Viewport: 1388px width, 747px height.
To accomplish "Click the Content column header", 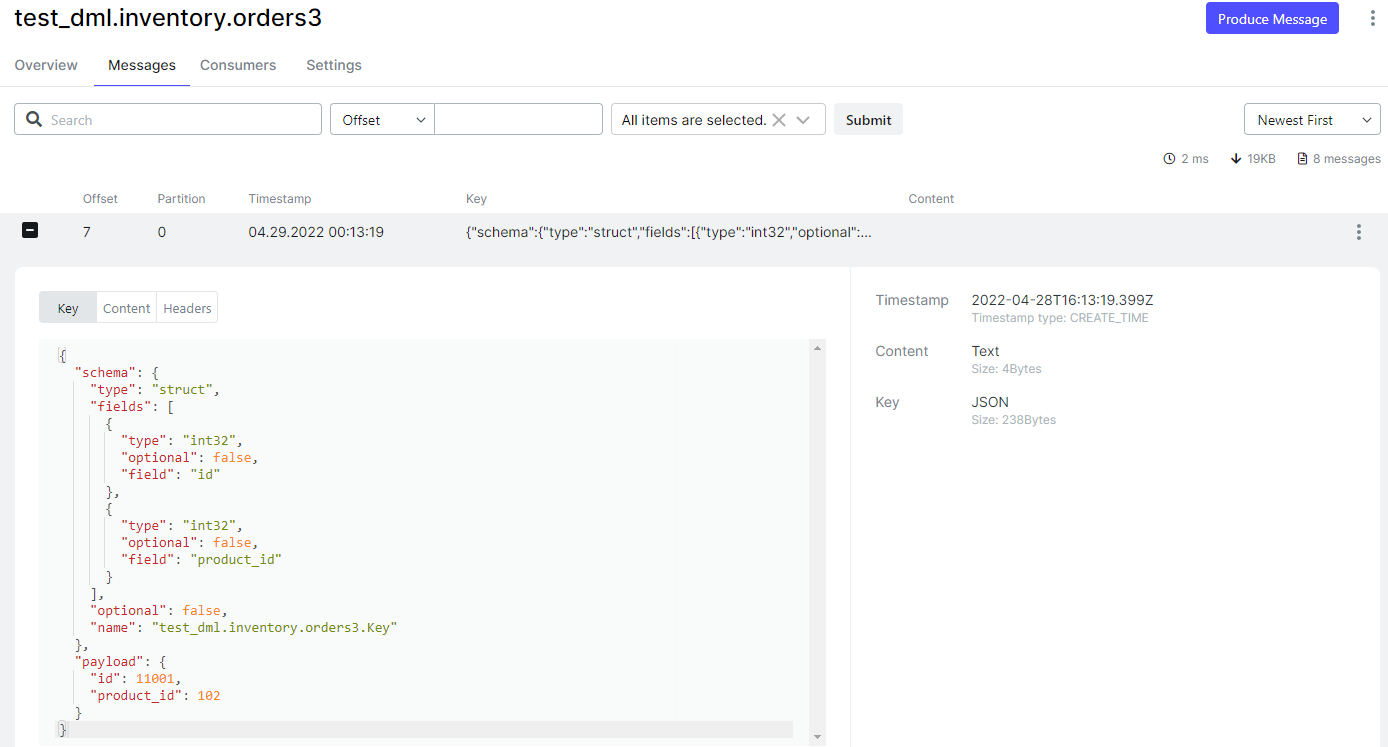I will 931,199.
